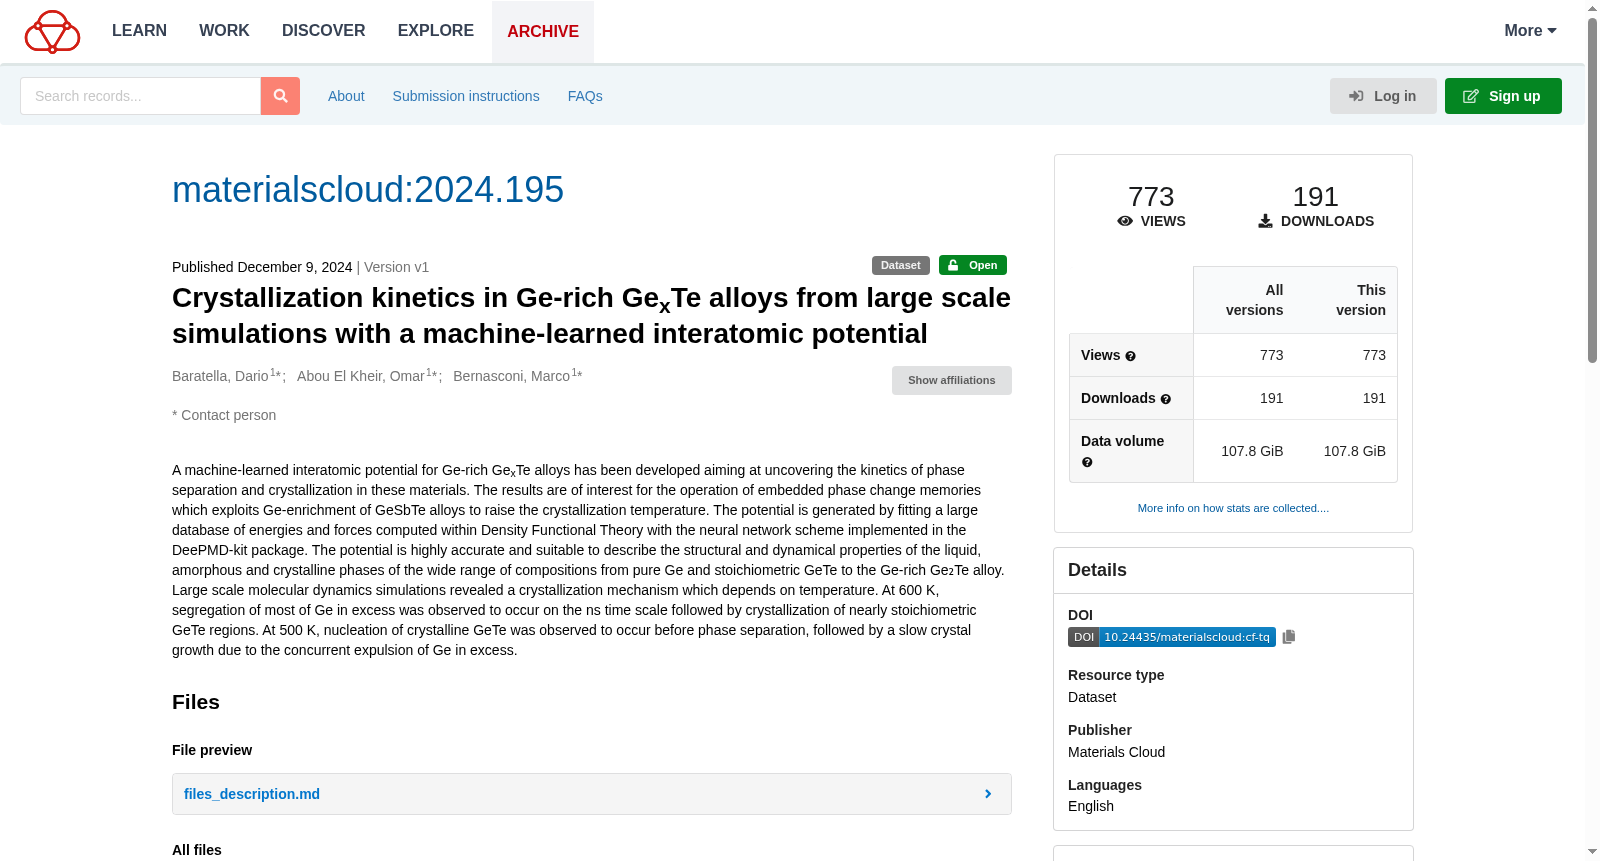Click the page vertical scrollbar thumb
Viewport: 1600px width, 861px height.
tap(1592, 190)
